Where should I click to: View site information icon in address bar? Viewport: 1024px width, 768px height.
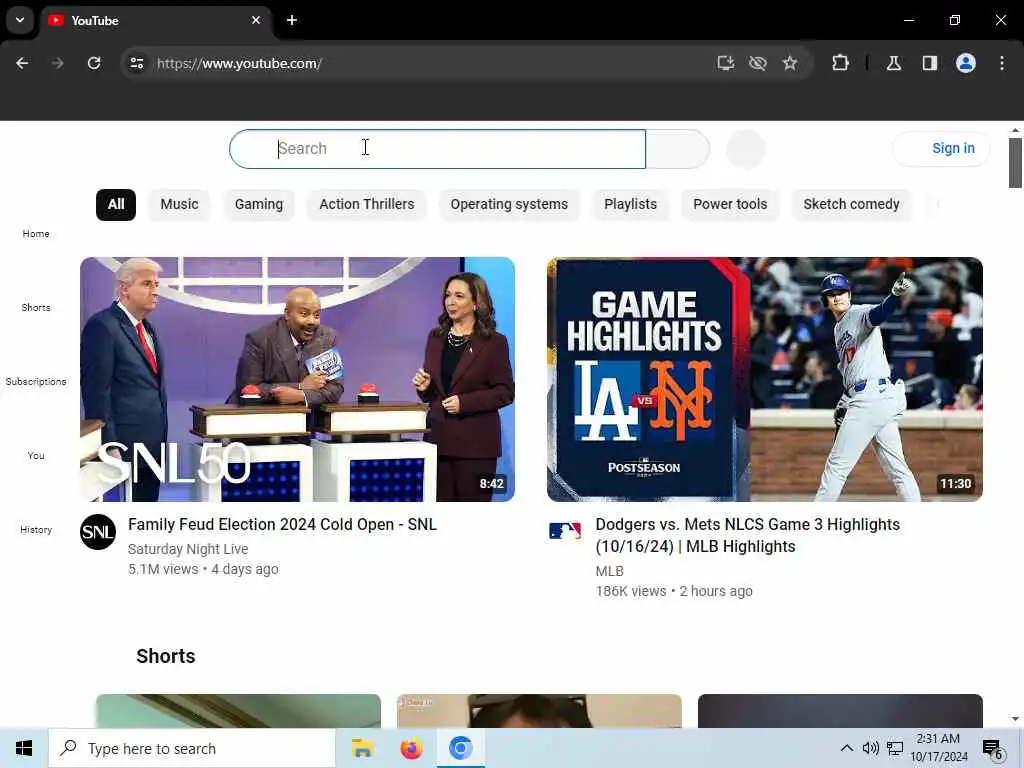[136, 63]
